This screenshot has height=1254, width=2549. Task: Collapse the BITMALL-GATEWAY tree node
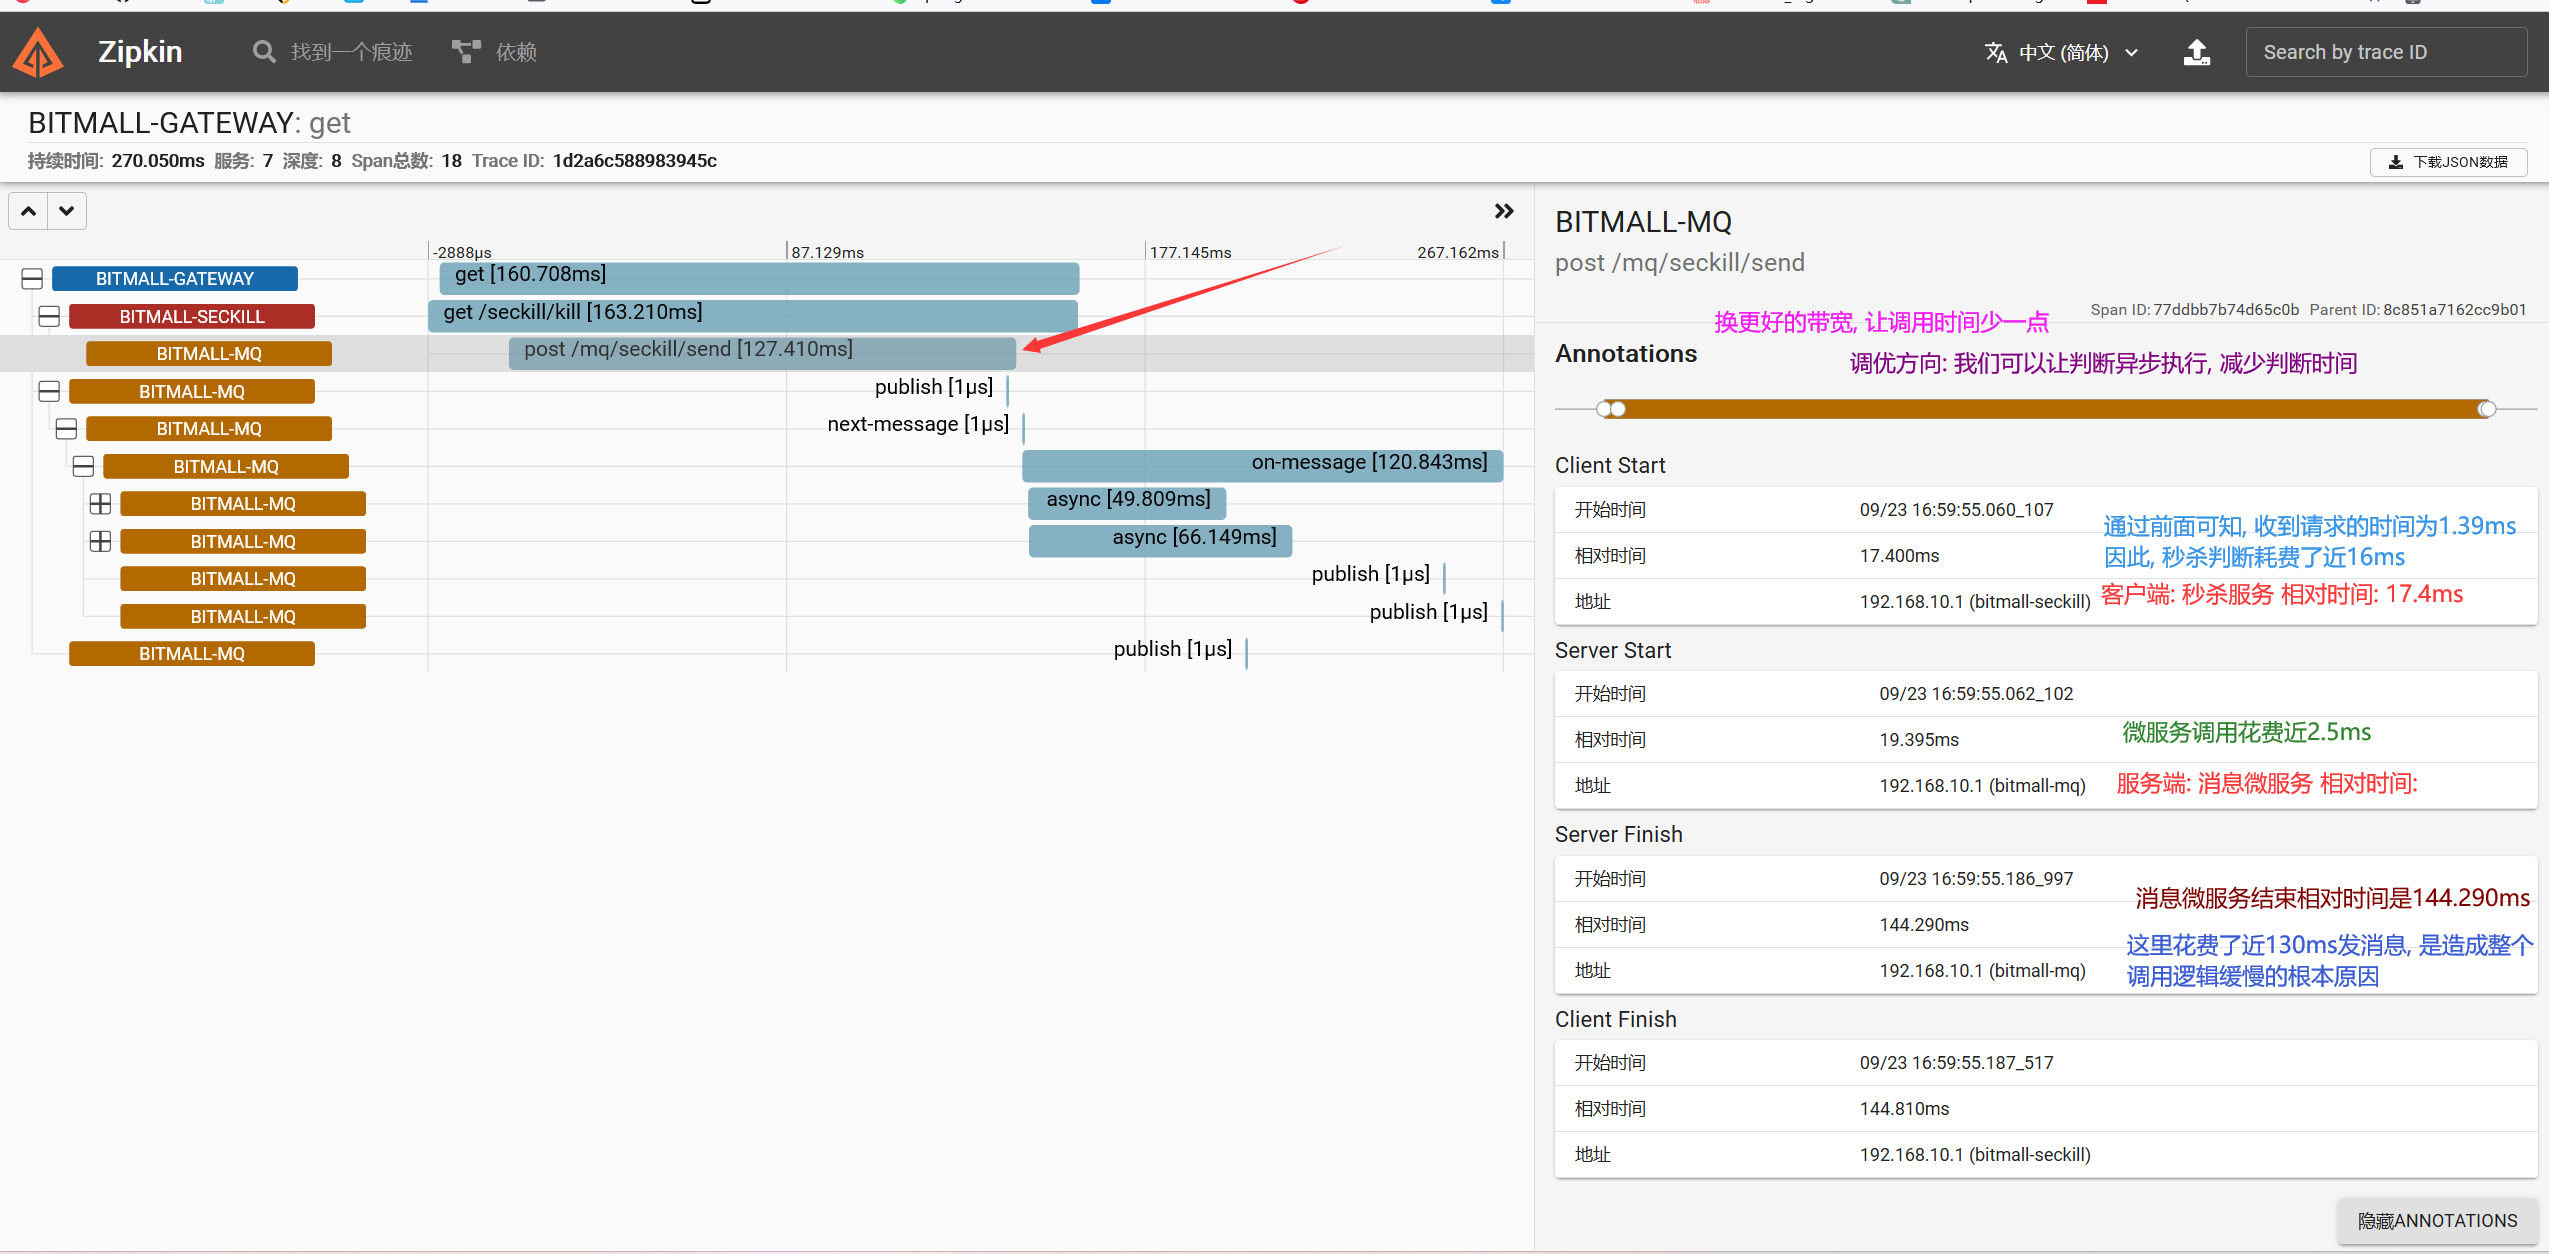(x=32, y=279)
